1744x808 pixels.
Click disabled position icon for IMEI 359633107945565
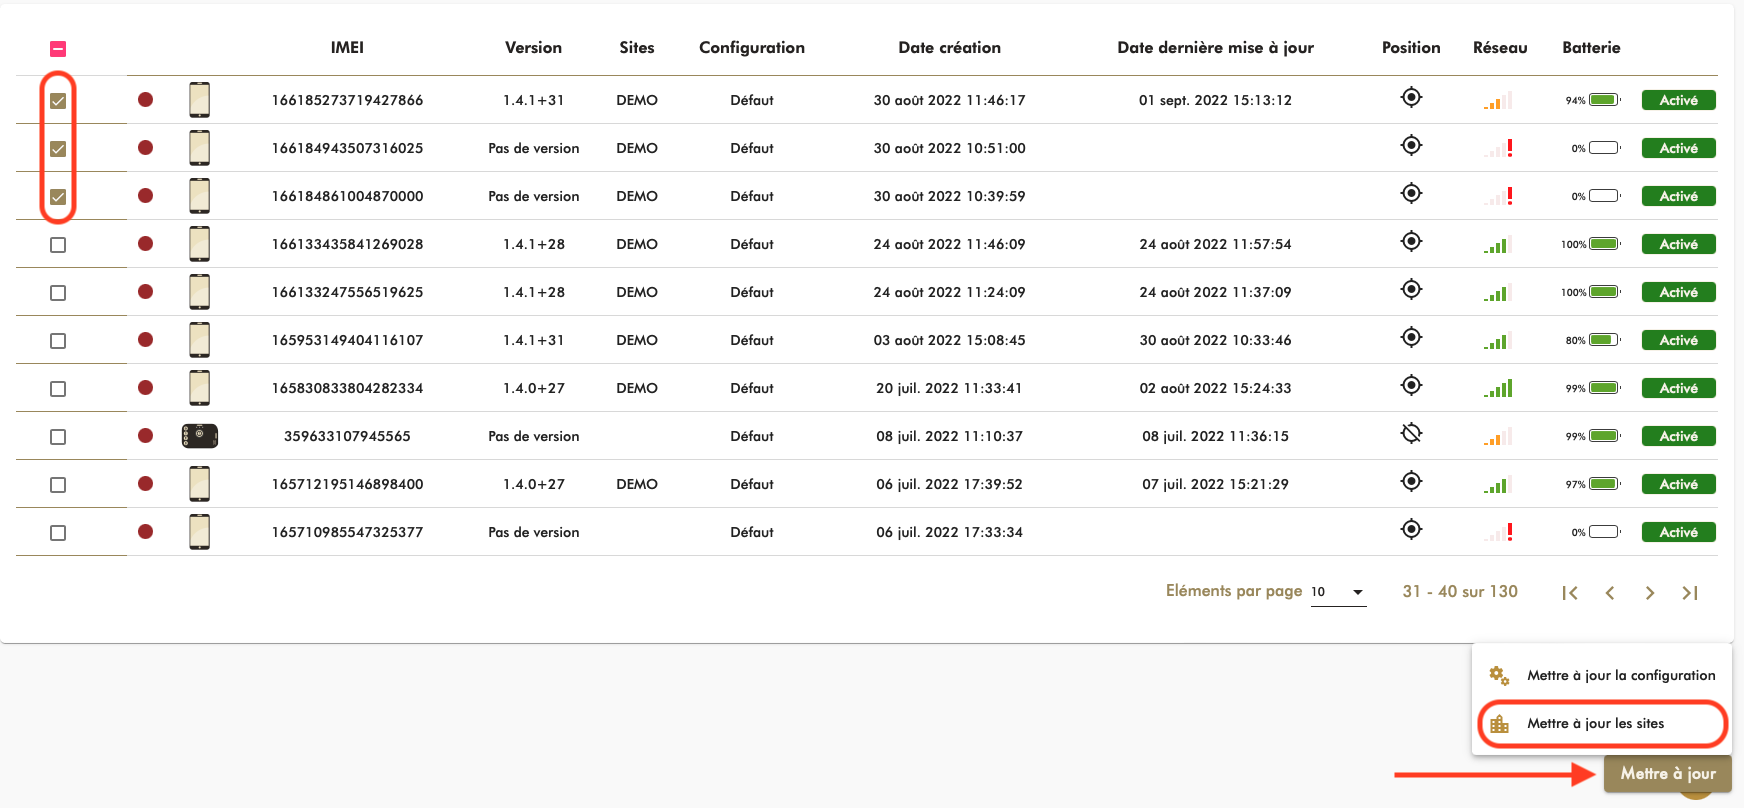coord(1411,434)
